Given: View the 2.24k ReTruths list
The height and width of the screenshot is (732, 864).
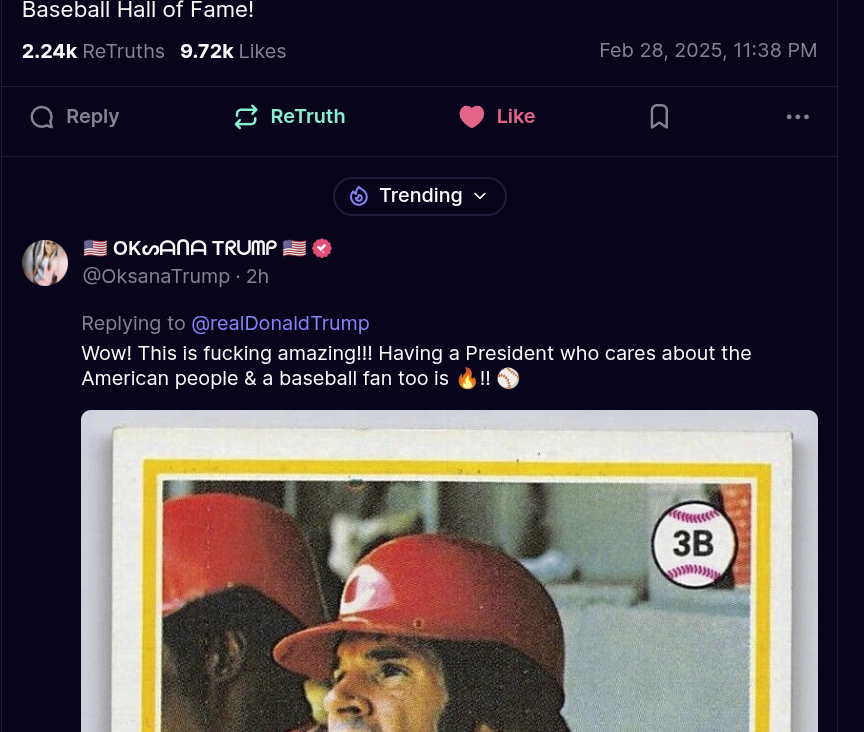Looking at the screenshot, I should (93, 51).
